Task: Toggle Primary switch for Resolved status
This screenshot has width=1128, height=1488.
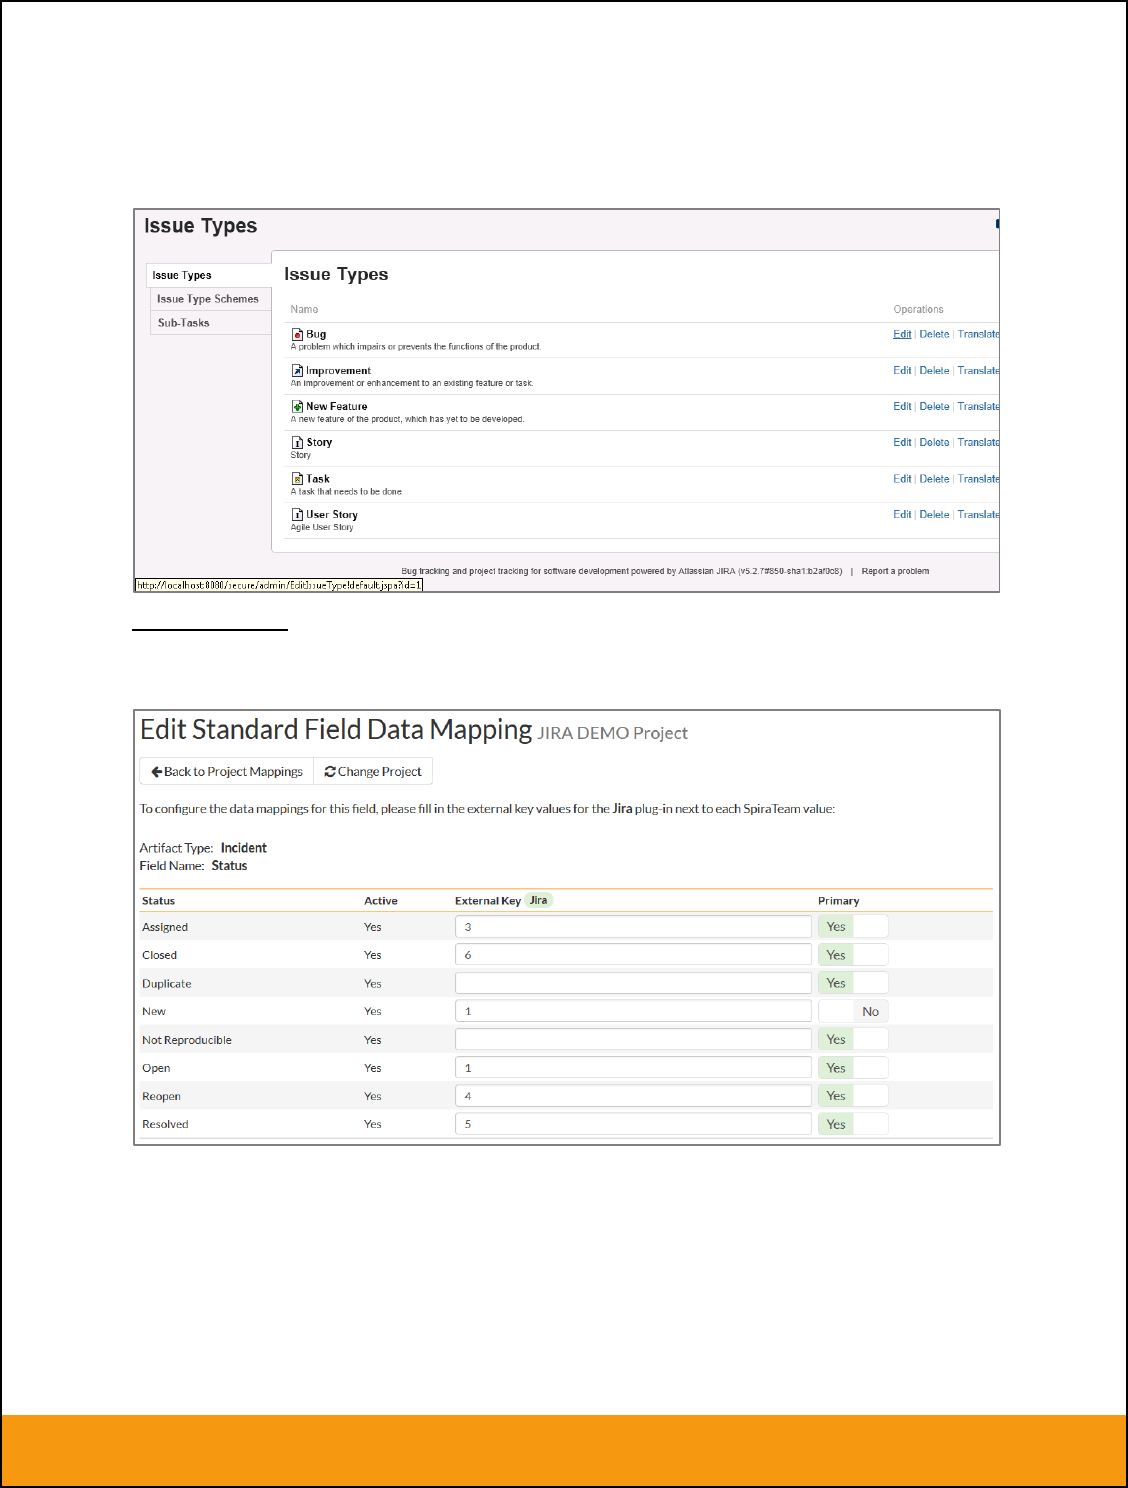Action: [x=852, y=1125]
